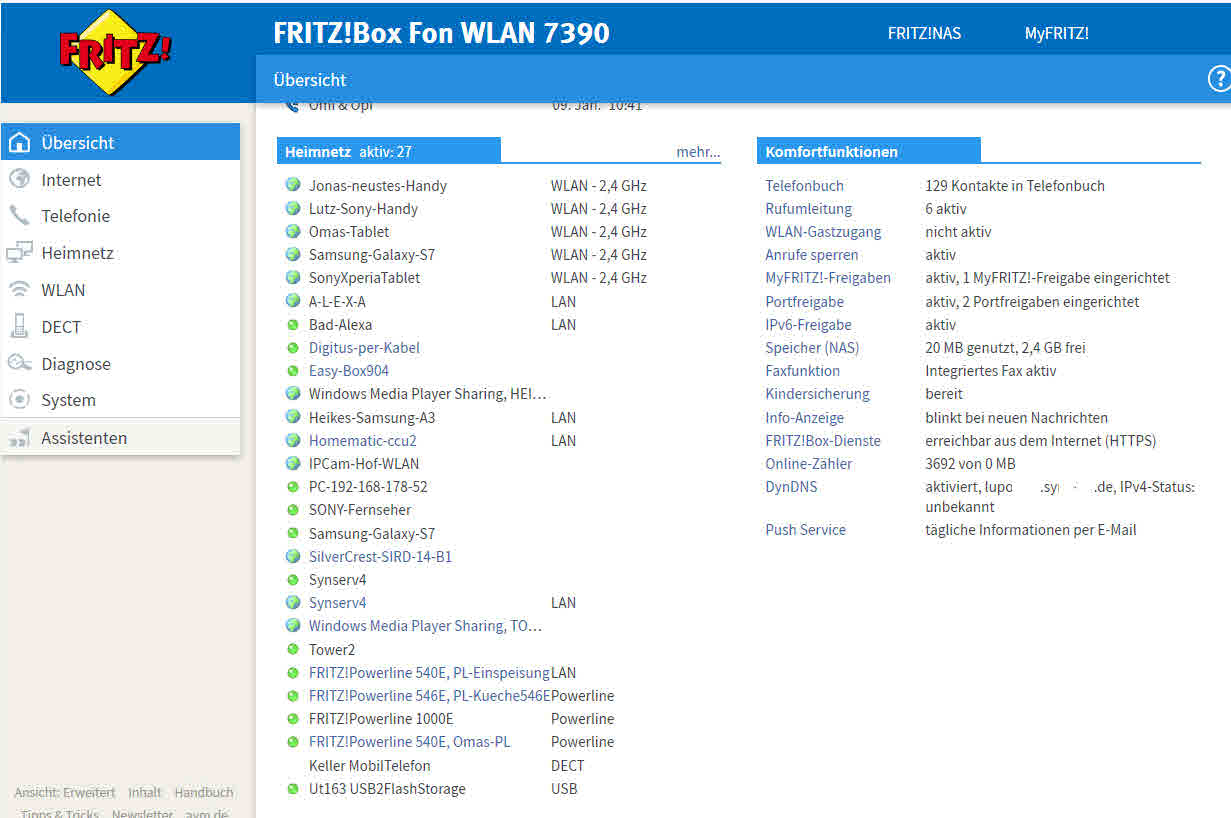The image size is (1231, 818).
Task: Click the Komfortfunktionen section header
Action: [868, 151]
